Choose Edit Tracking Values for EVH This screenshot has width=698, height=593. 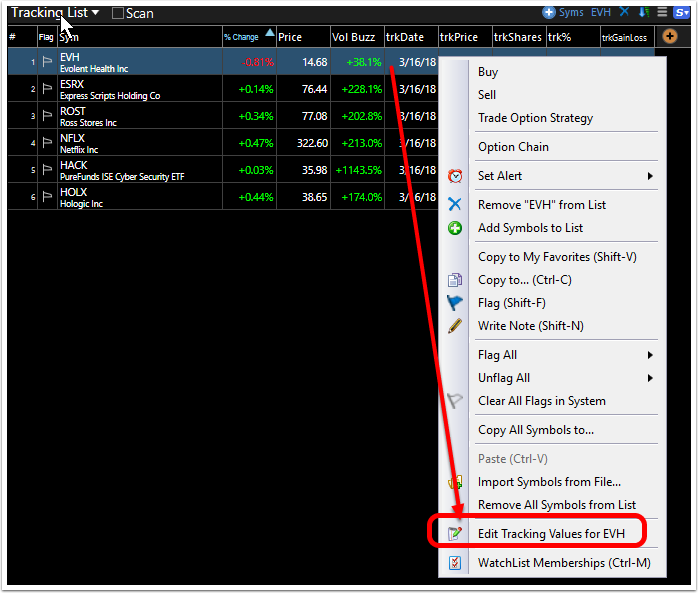tap(551, 534)
